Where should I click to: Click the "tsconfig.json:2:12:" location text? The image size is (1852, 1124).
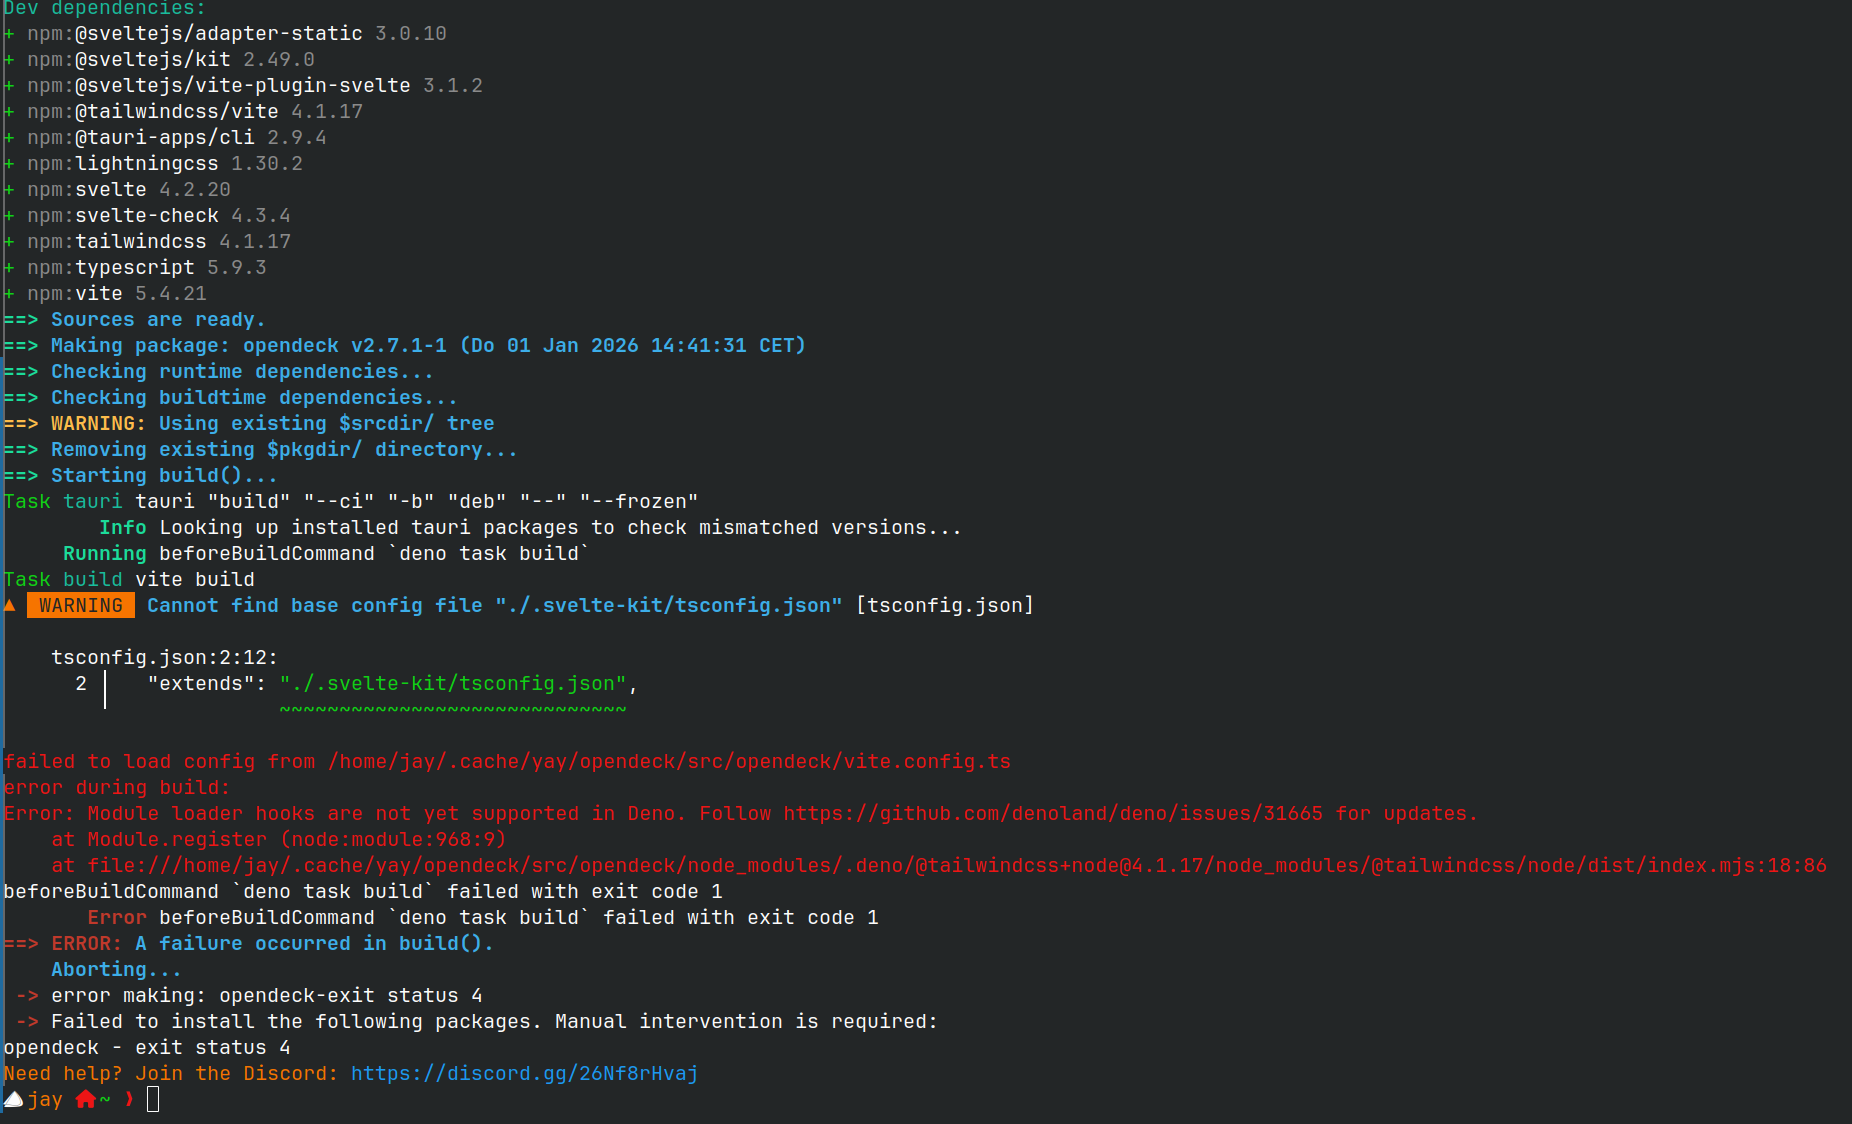click(x=164, y=657)
